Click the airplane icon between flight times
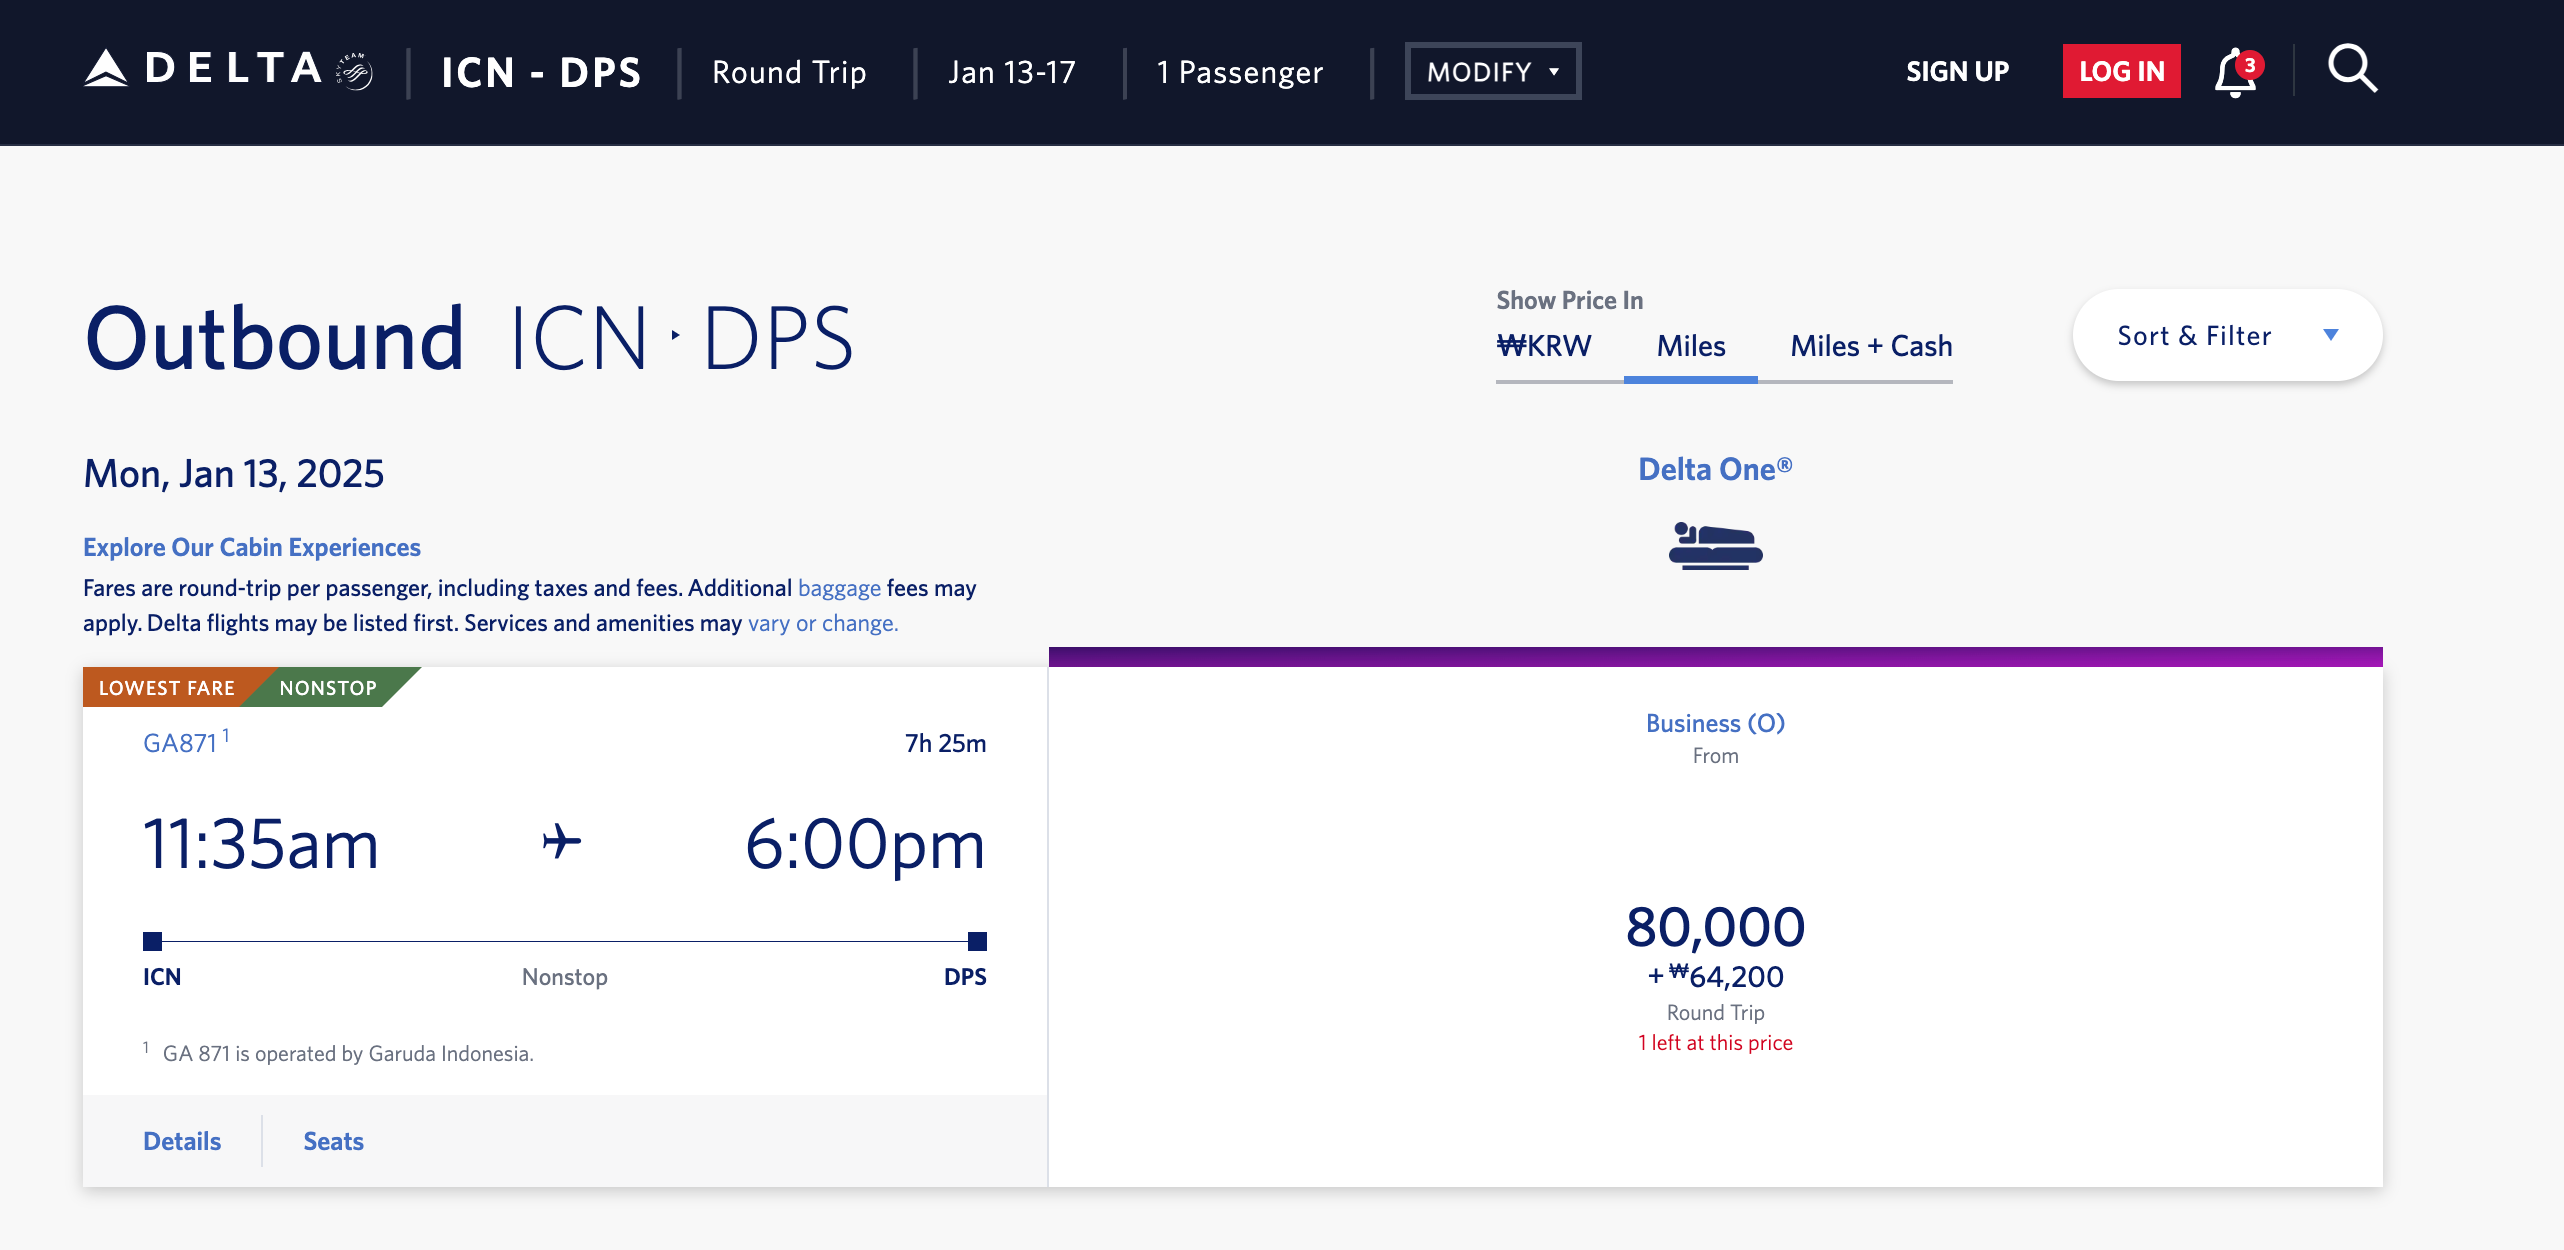 tap(562, 841)
